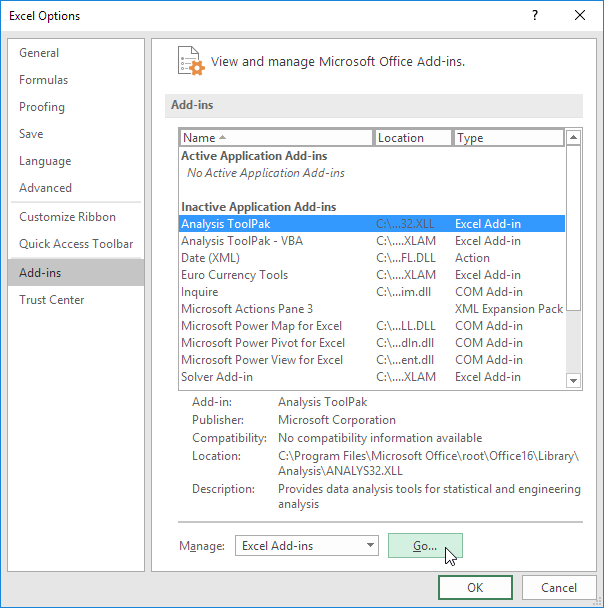The width and height of the screenshot is (604, 608).
Task: Open the Advanced options category
Action: click(76, 188)
